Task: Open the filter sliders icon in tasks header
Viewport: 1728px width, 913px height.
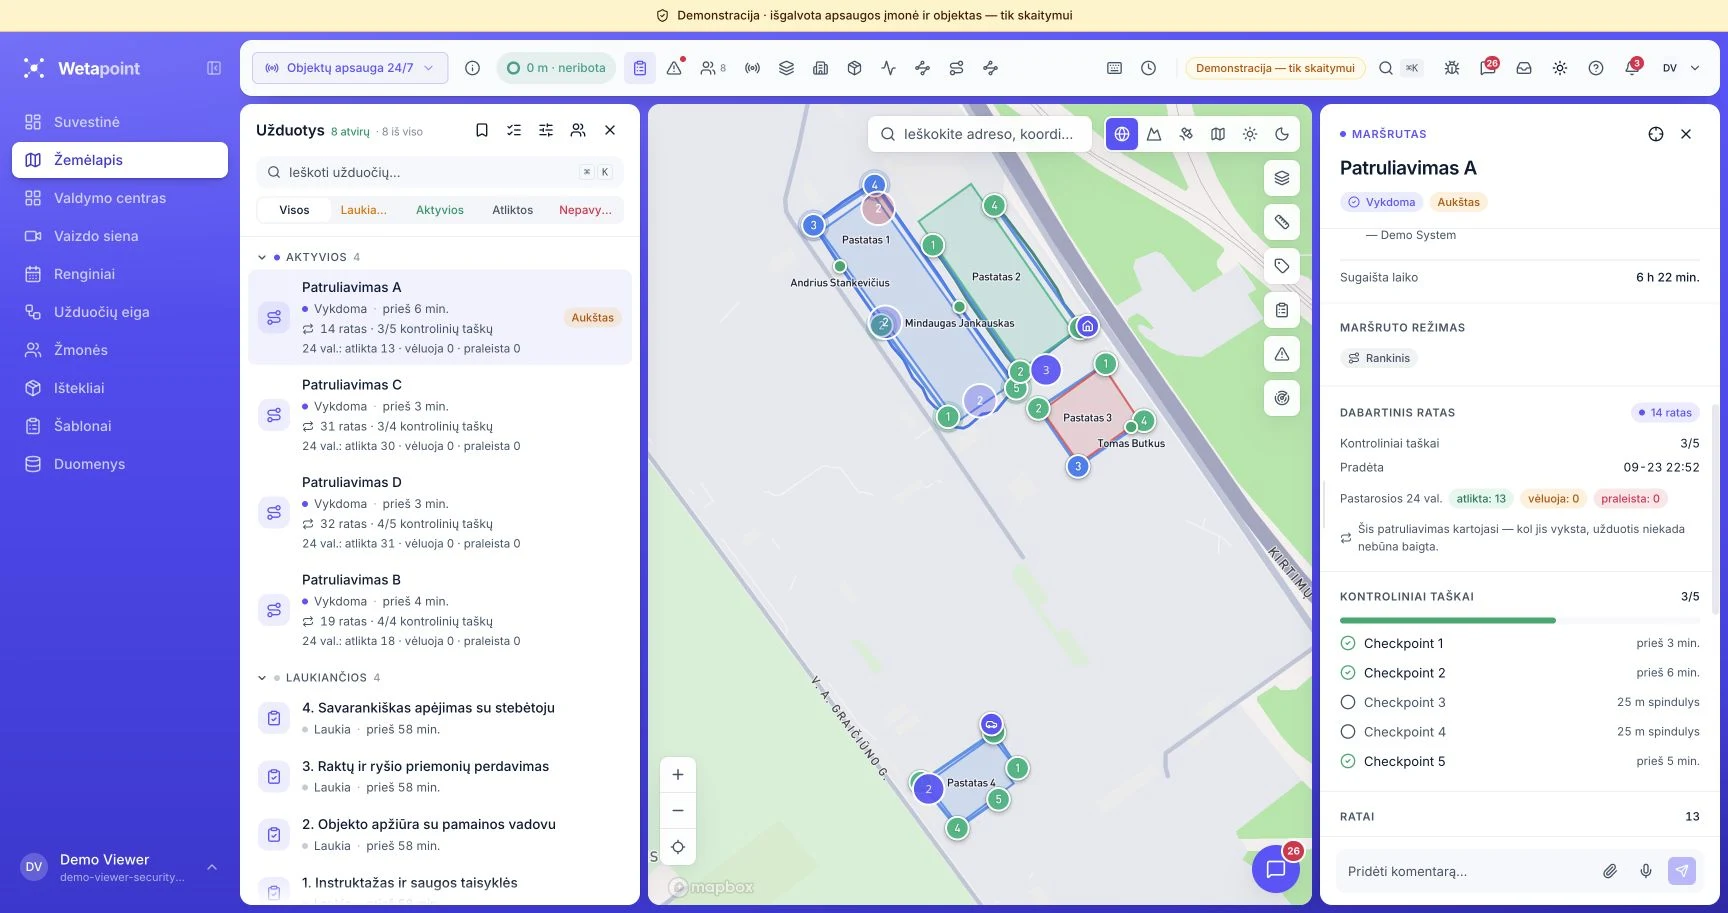Action: tap(546, 130)
